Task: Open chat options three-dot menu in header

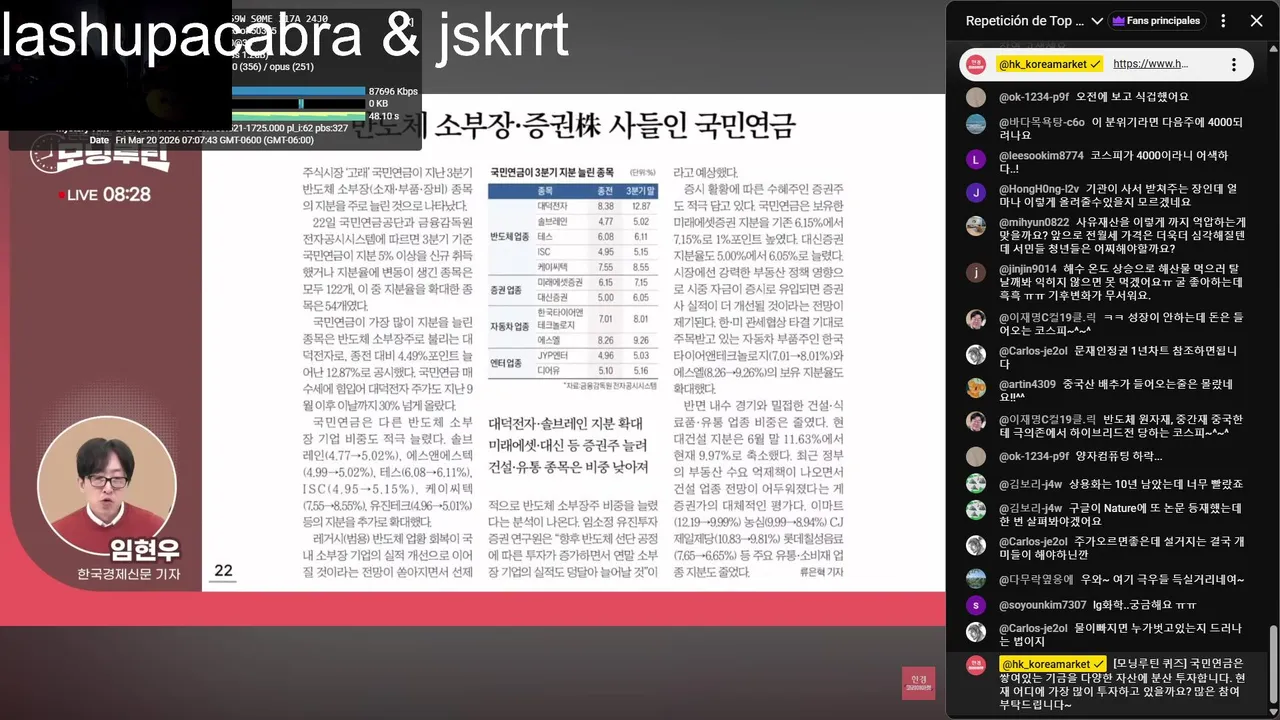Action: pyautogui.click(x=1223, y=21)
